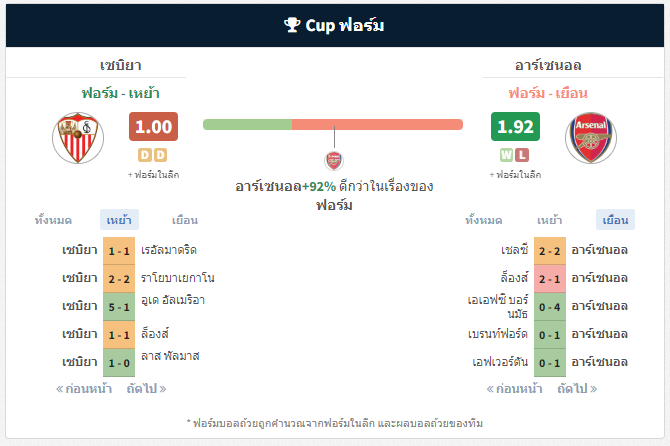Click the first D form badge for Sevilla
The height and width of the screenshot is (446, 670).
point(145,155)
